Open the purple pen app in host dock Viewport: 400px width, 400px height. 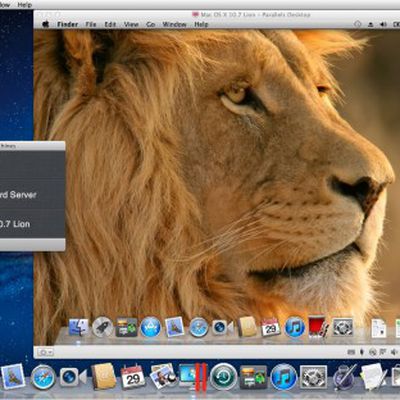[x=344, y=377]
